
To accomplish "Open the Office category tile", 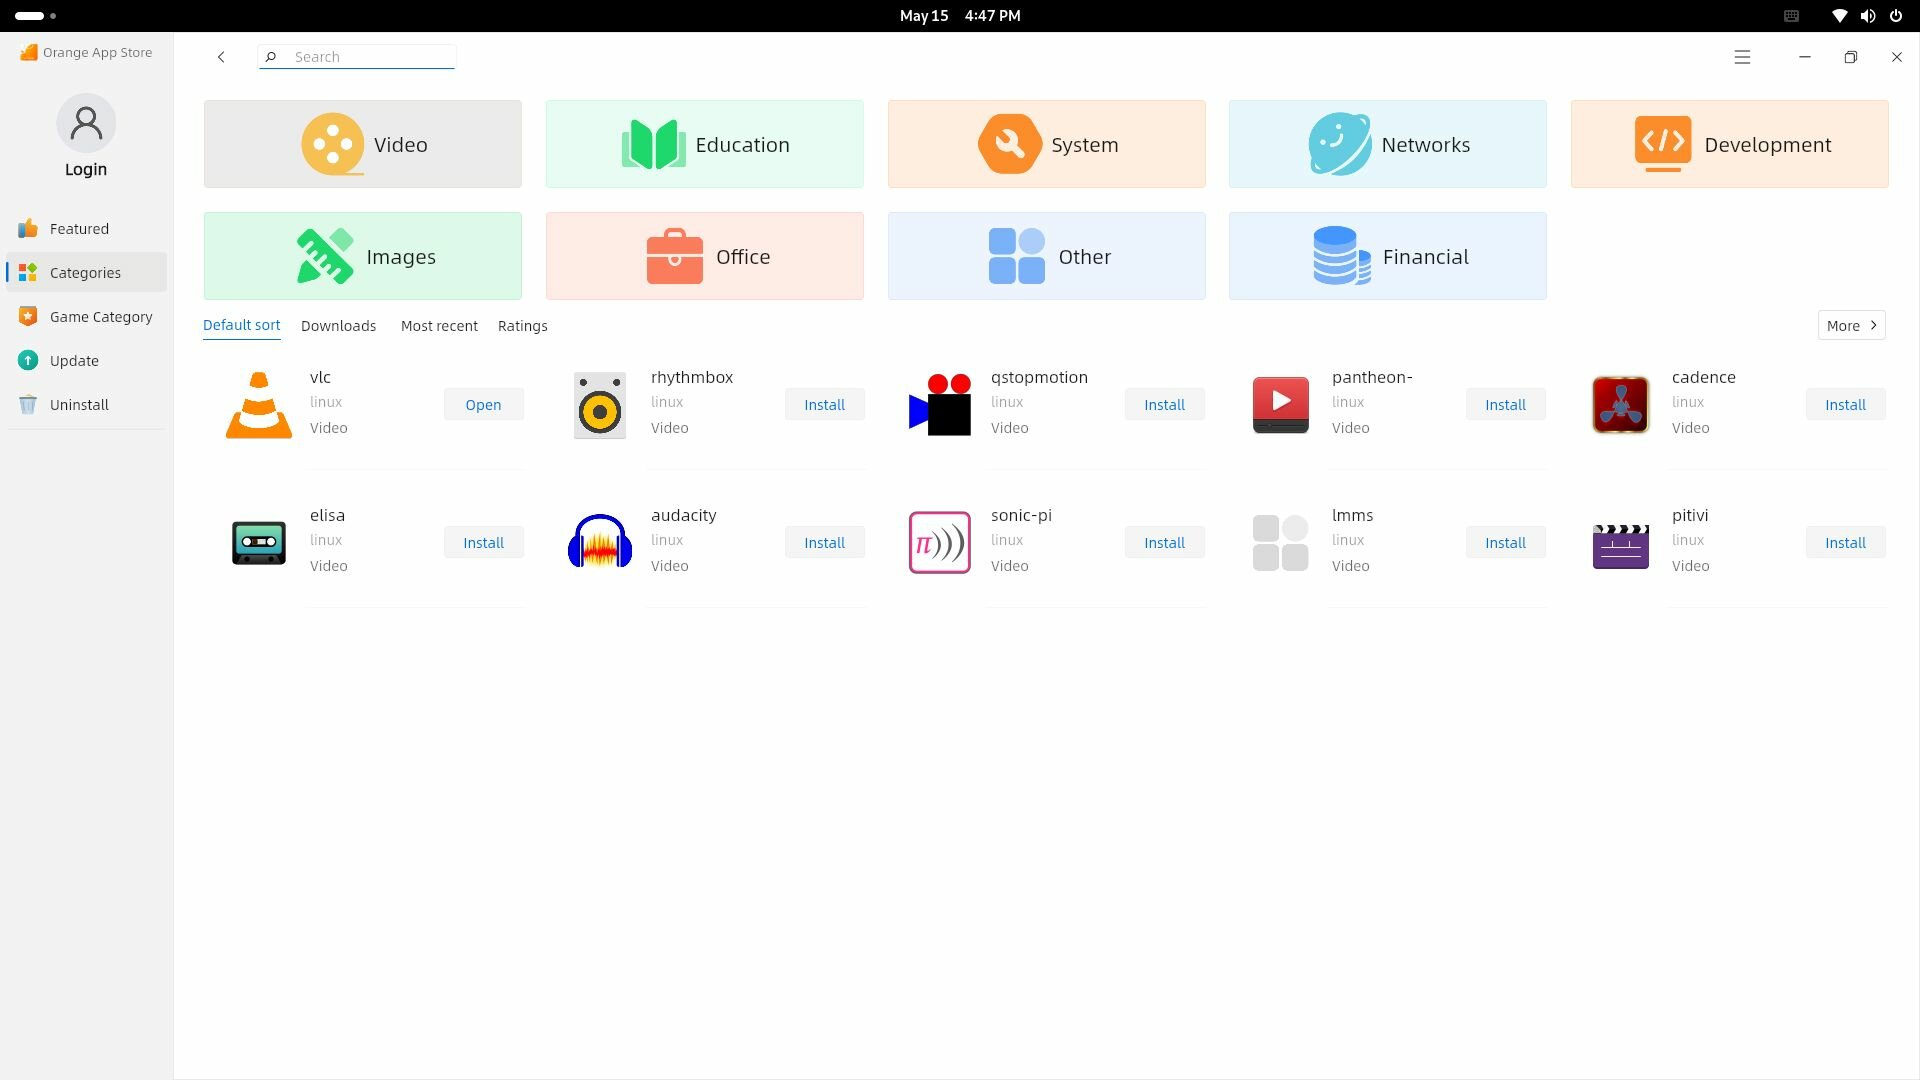I will (x=704, y=256).
